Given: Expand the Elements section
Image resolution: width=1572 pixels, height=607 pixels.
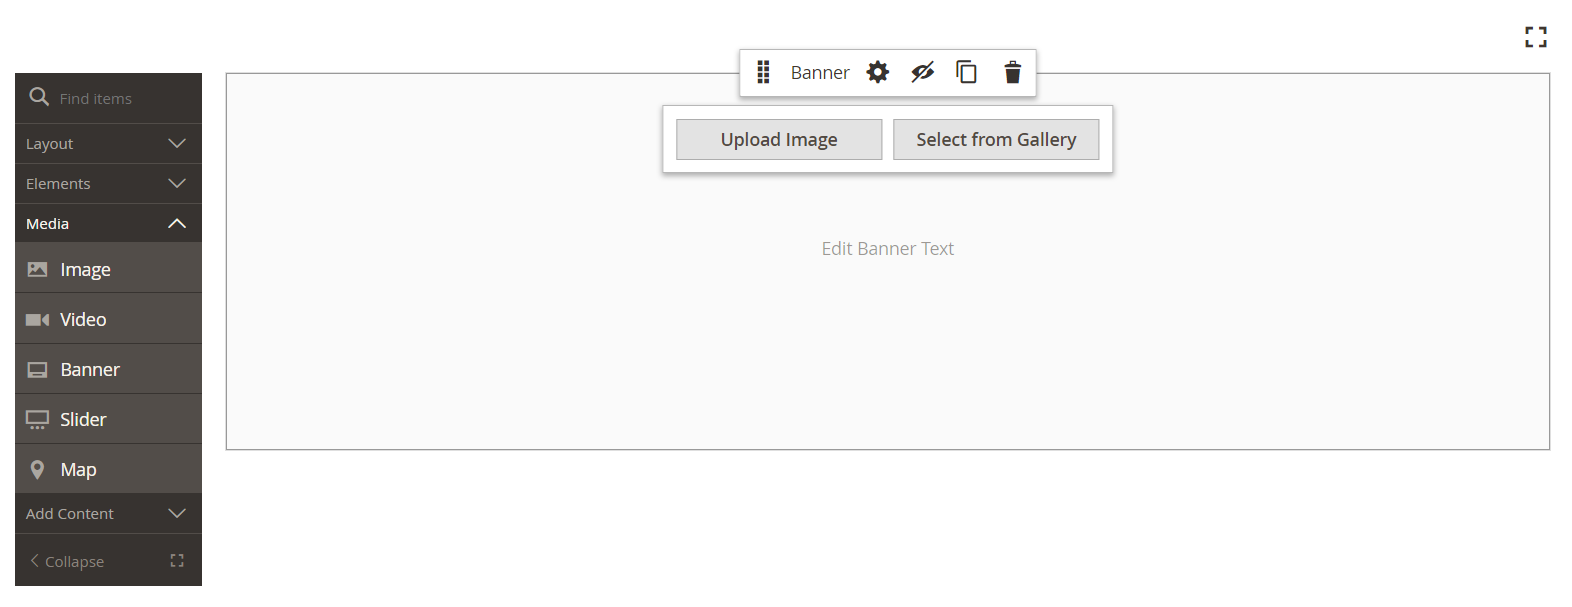Looking at the screenshot, I should tap(107, 183).
